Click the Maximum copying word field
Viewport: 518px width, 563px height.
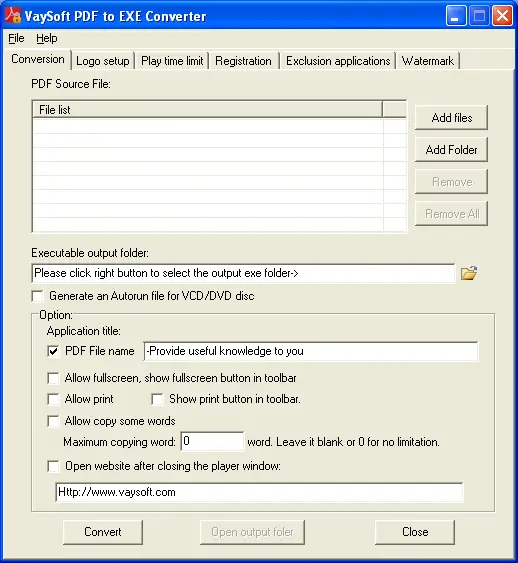[x=212, y=441]
